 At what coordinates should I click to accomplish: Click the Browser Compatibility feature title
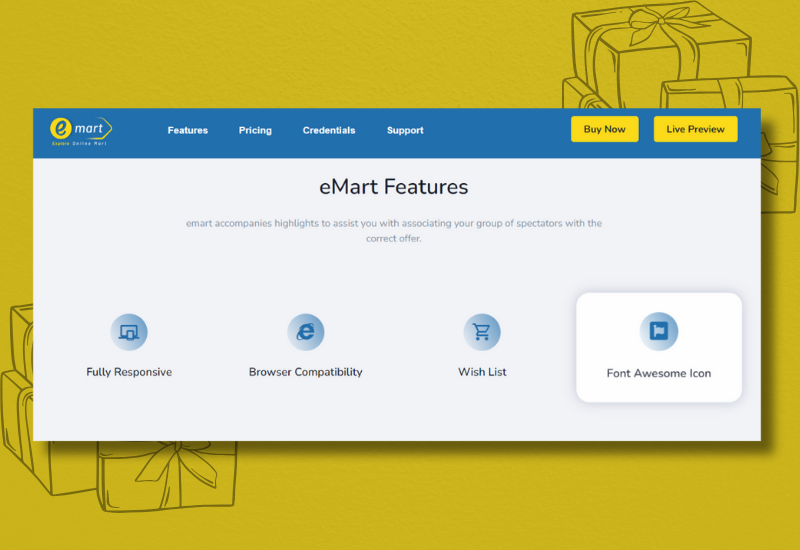(x=305, y=372)
